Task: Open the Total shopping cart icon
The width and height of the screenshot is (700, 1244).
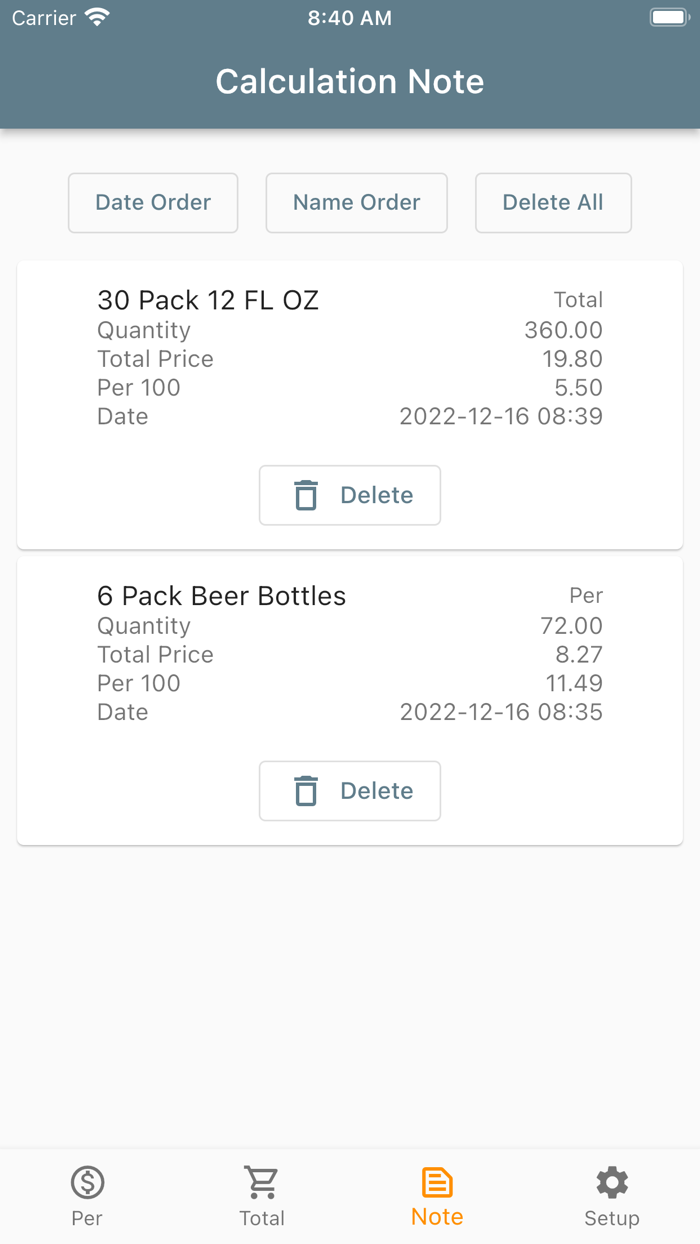Action: pyautogui.click(x=262, y=1183)
